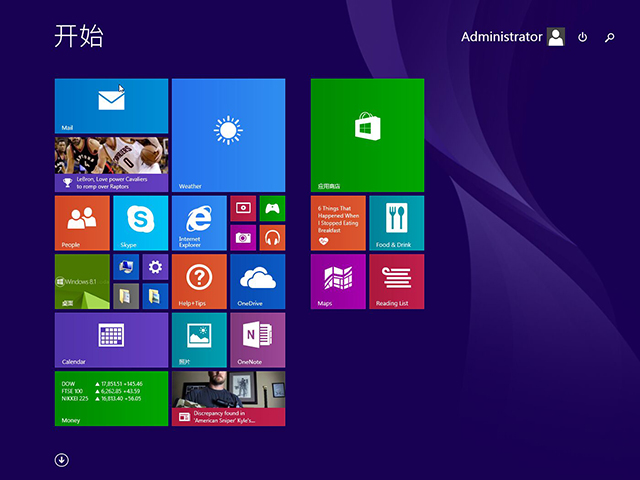Open the Food & Drink tile
This screenshot has width=640, height=480.
pyautogui.click(x=397, y=223)
